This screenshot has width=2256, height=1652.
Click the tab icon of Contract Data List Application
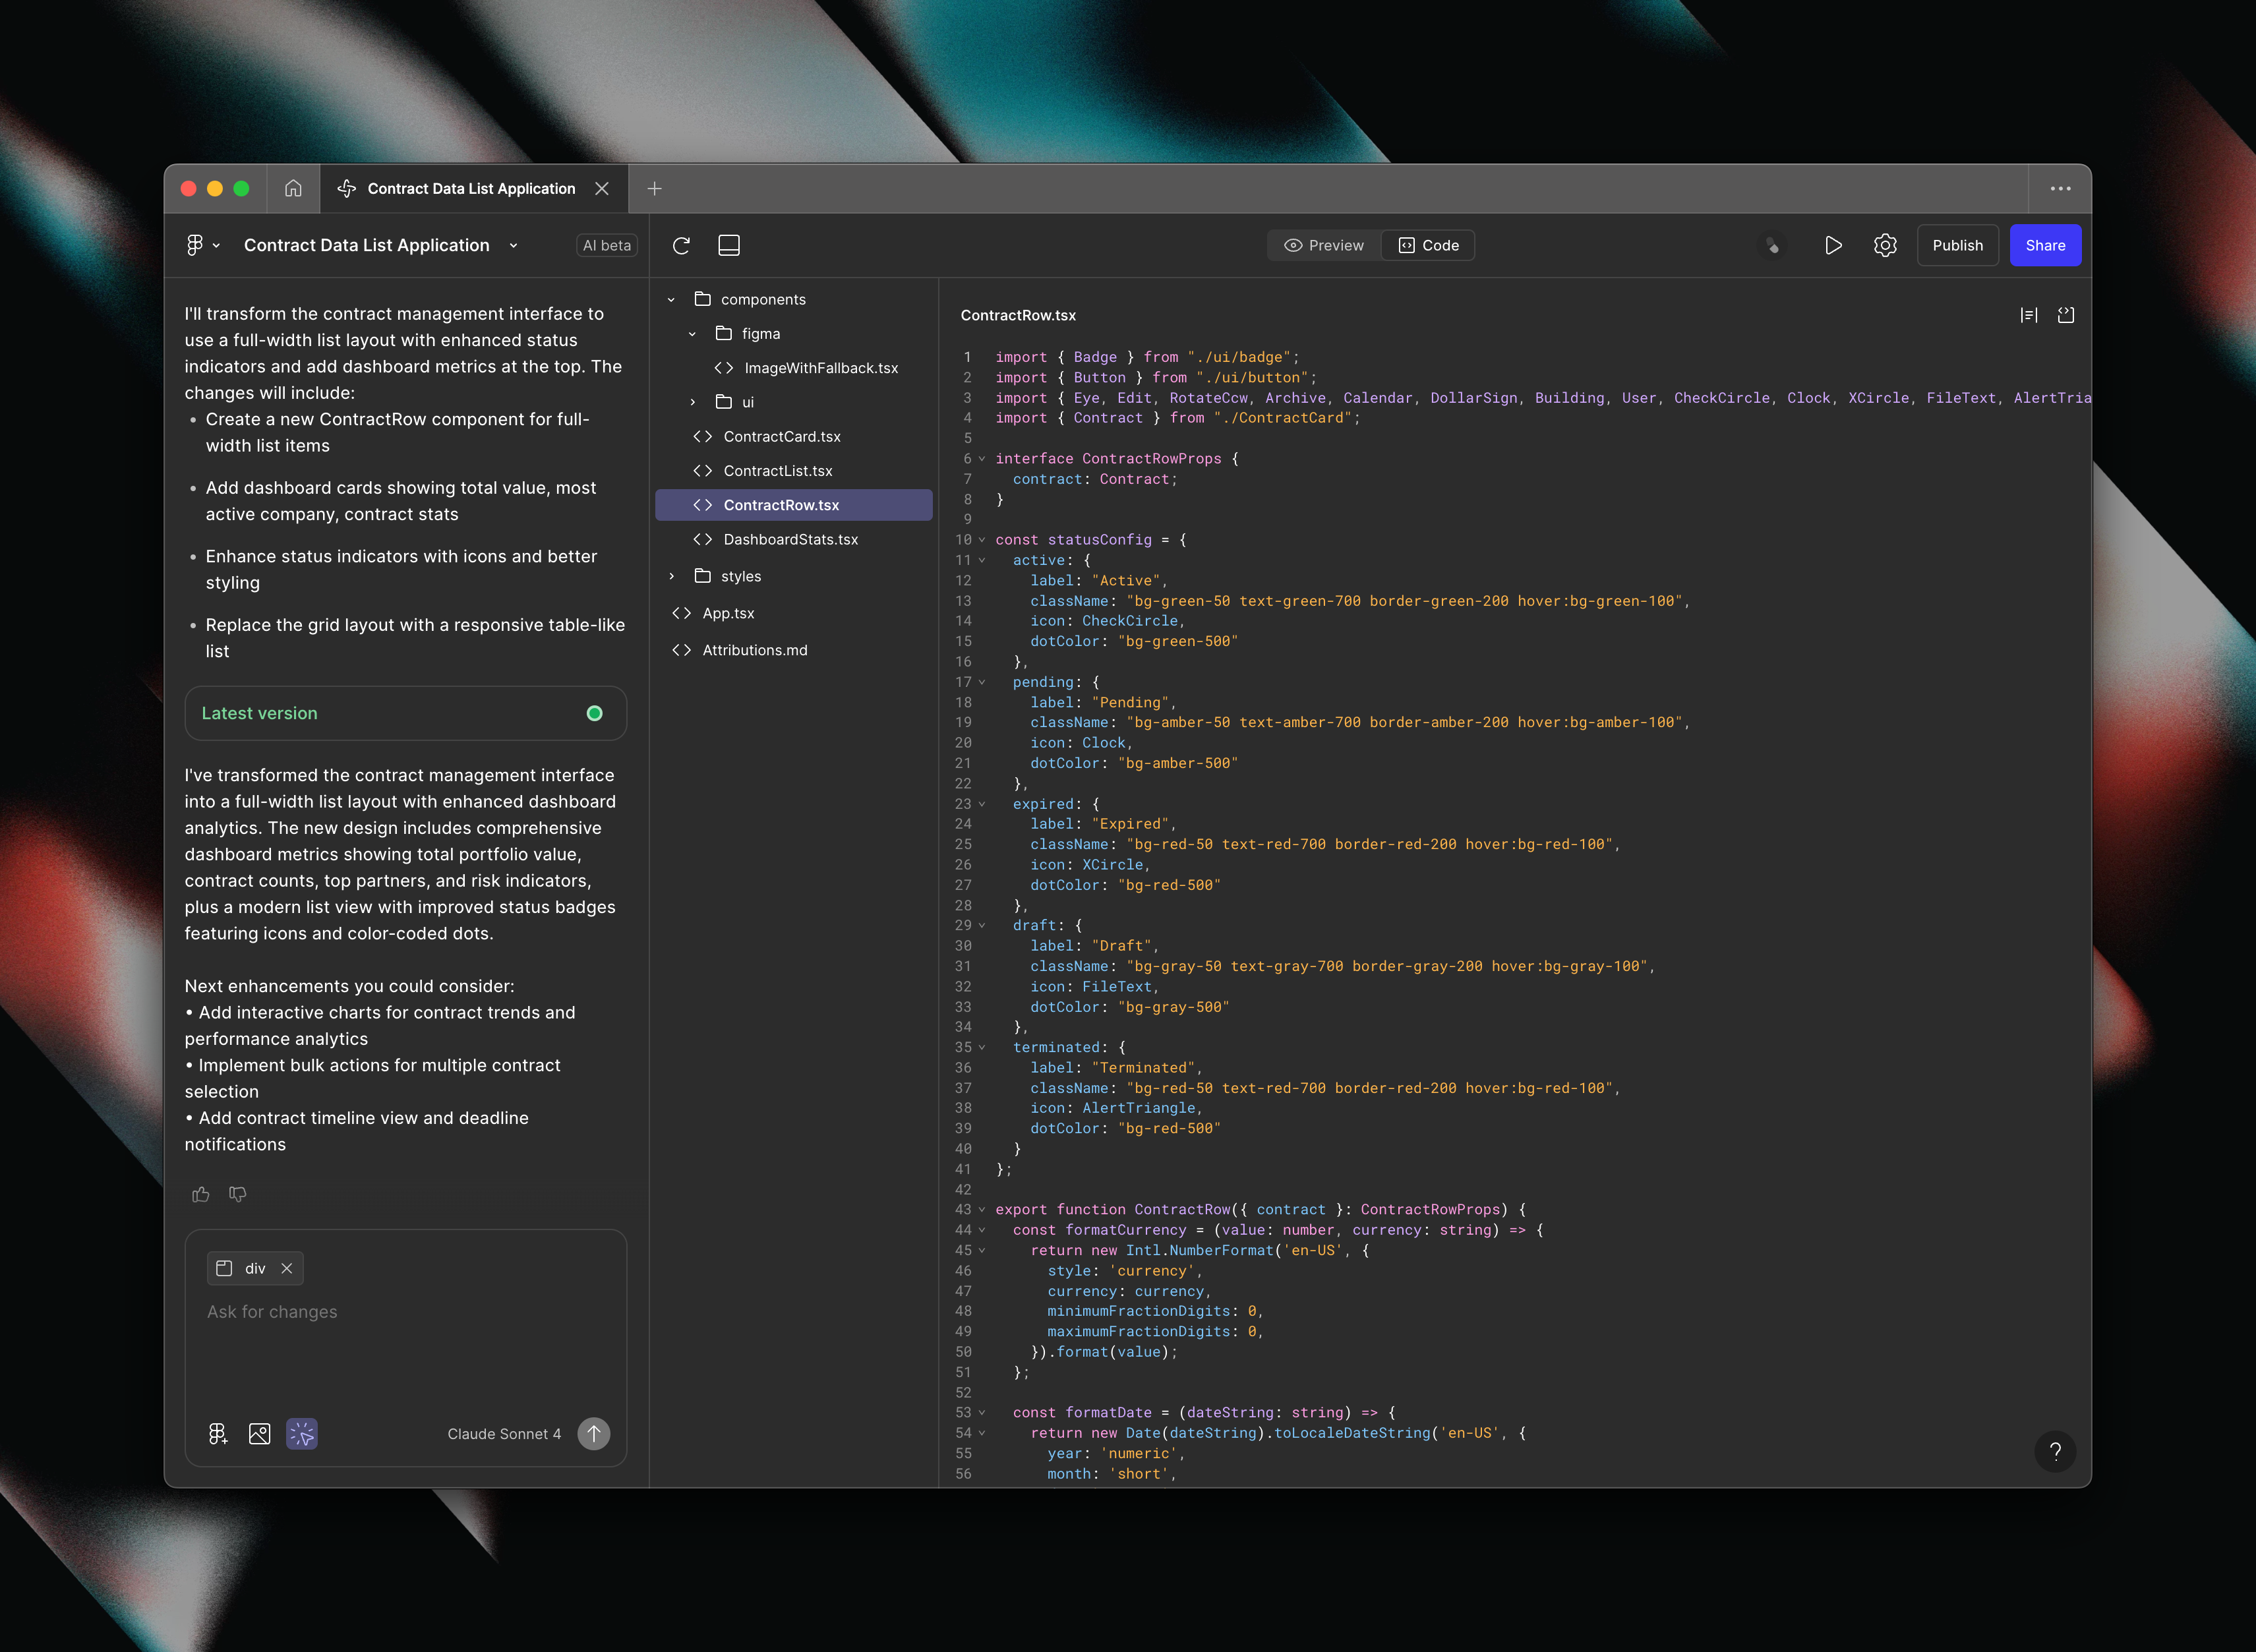[x=347, y=188]
